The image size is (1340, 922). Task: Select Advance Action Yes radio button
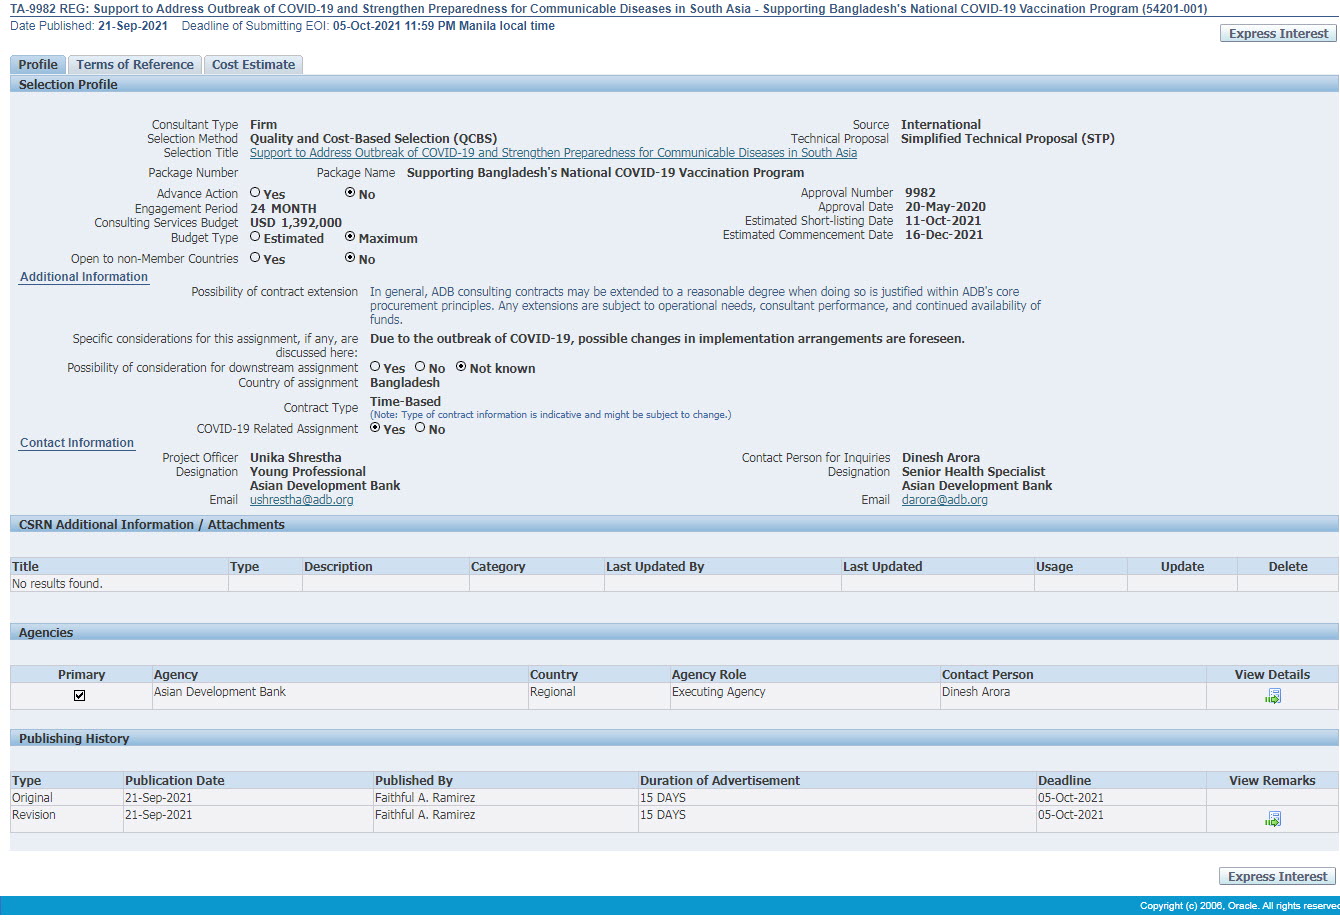tap(256, 193)
